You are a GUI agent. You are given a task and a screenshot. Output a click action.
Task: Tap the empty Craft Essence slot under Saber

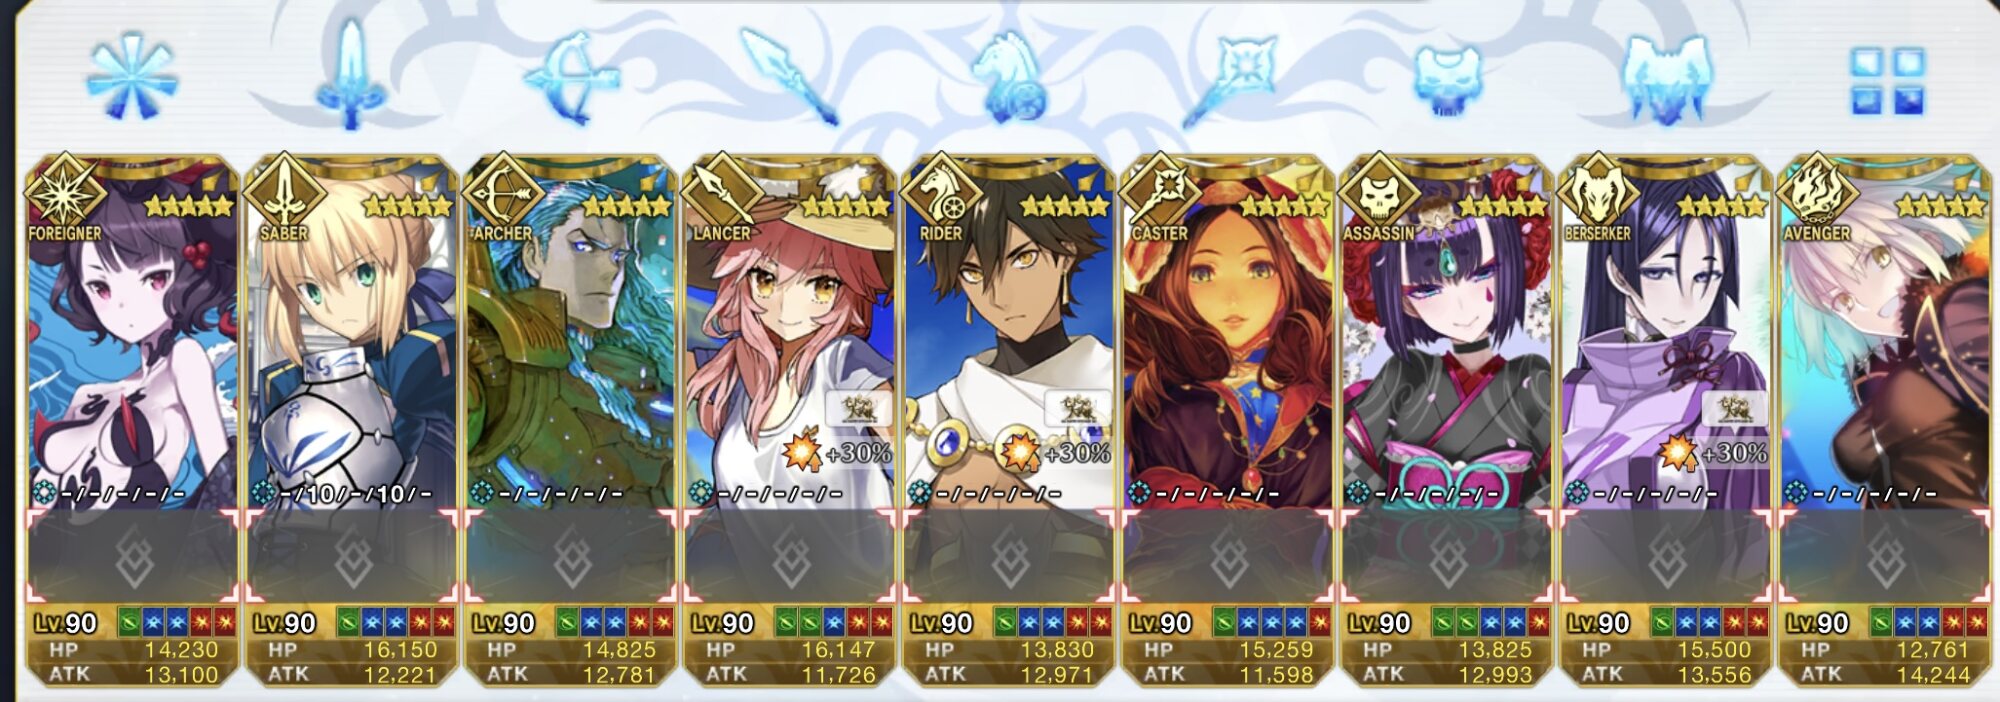[x=351, y=557]
